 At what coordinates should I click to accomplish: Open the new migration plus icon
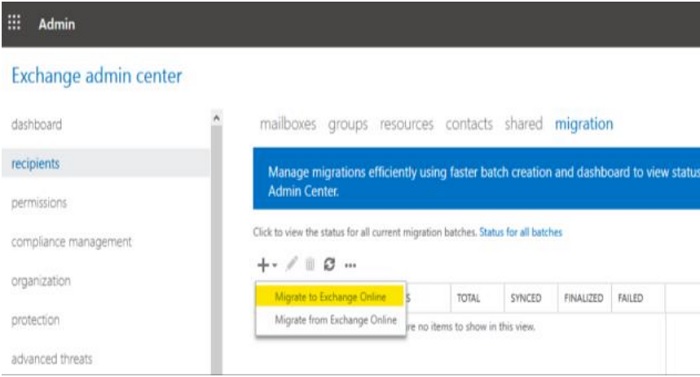coord(263,265)
